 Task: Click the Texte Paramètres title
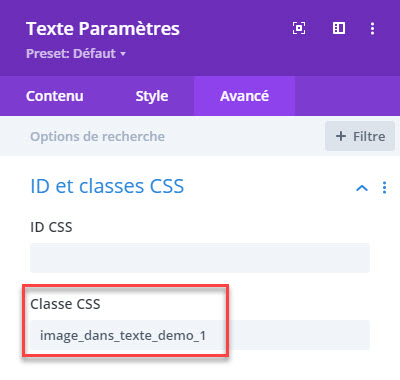tap(103, 29)
